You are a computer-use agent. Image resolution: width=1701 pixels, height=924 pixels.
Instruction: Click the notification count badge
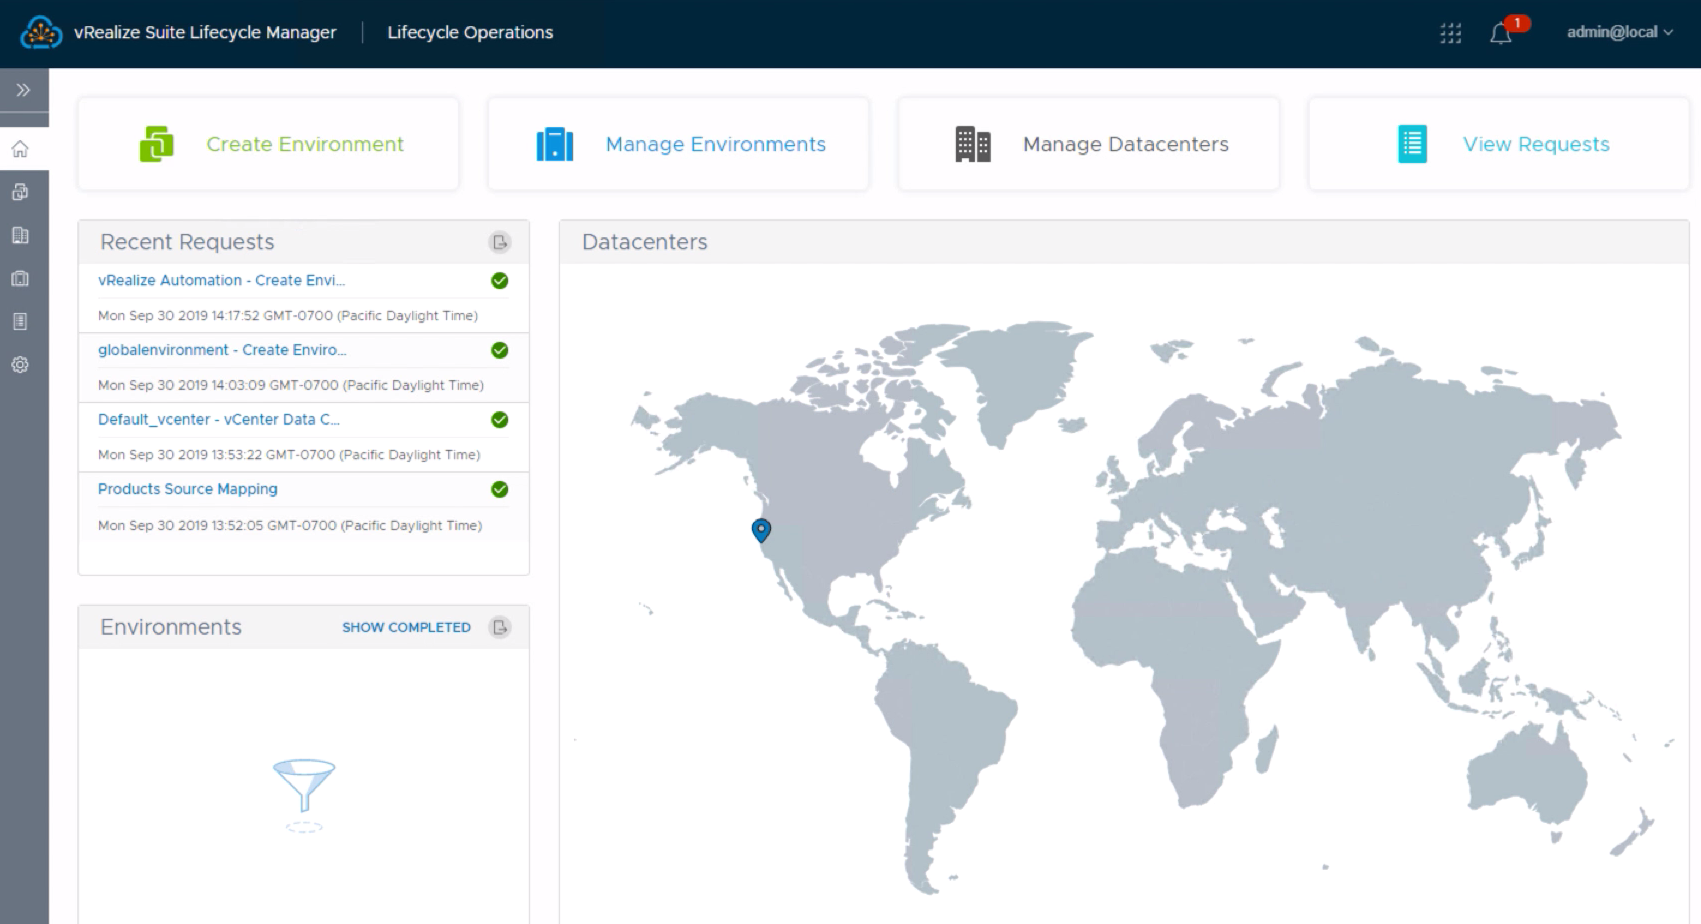tap(1517, 23)
